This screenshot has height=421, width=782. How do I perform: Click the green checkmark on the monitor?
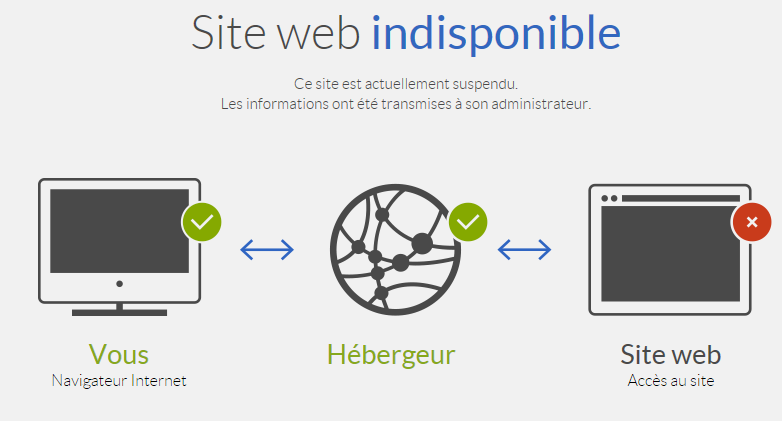click(x=201, y=222)
